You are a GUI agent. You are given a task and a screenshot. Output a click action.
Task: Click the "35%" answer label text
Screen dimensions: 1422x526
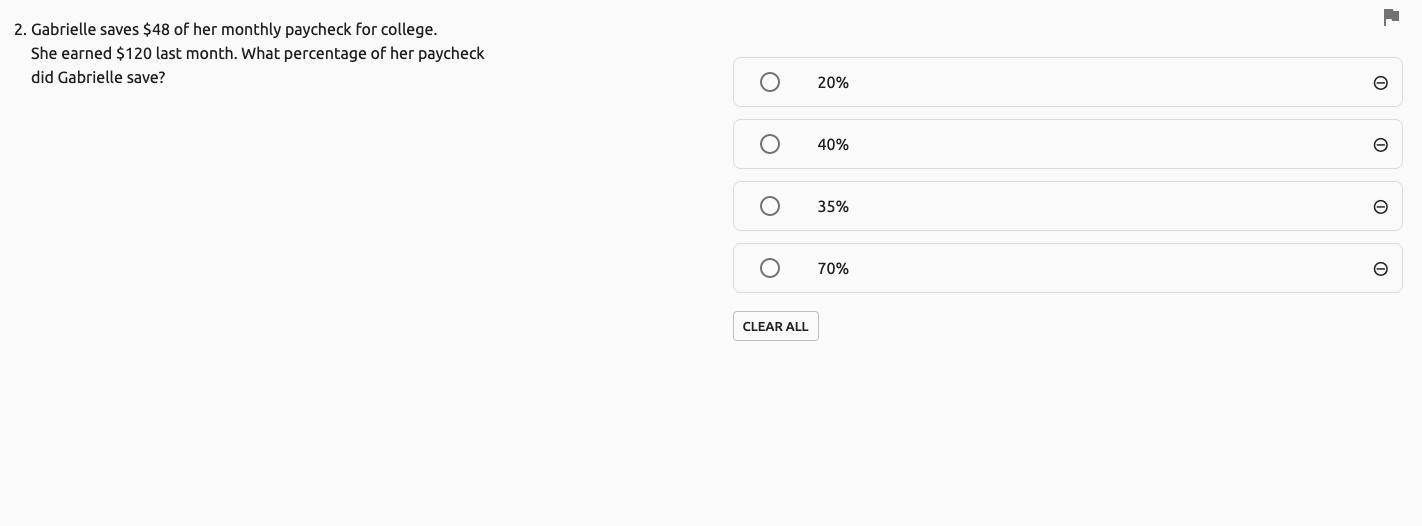pos(832,207)
